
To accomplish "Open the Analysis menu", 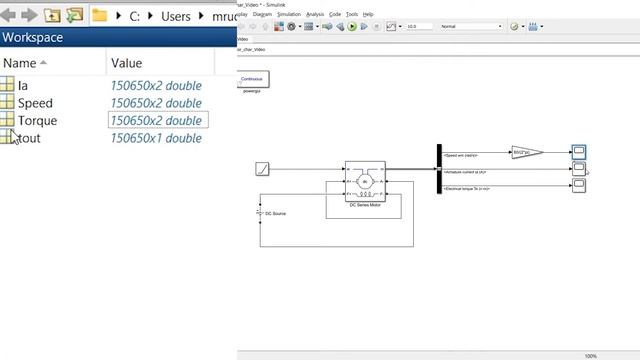I will coord(315,14).
